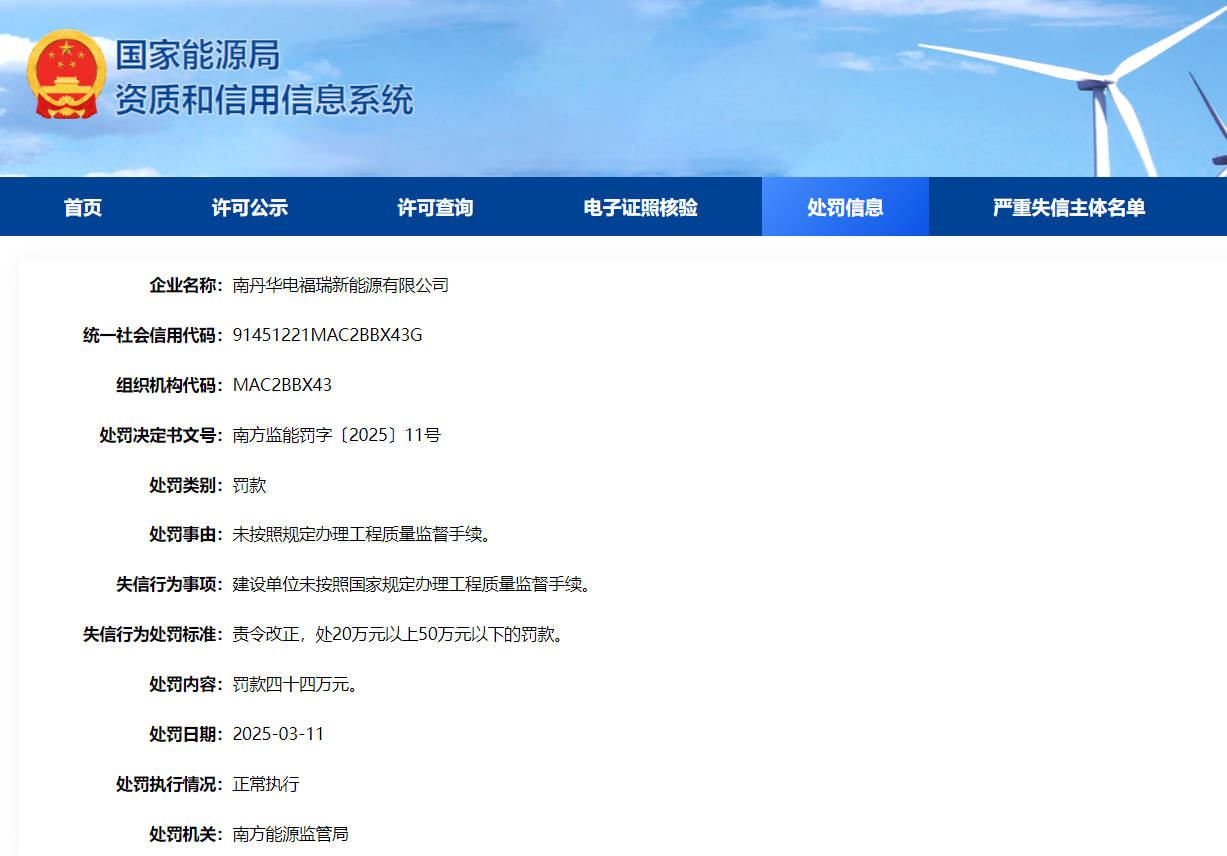The width and height of the screenshot is (1227, 856).
Task: Click the 失信行为处罚标准 field label
Action: click(x=152, y=634)
